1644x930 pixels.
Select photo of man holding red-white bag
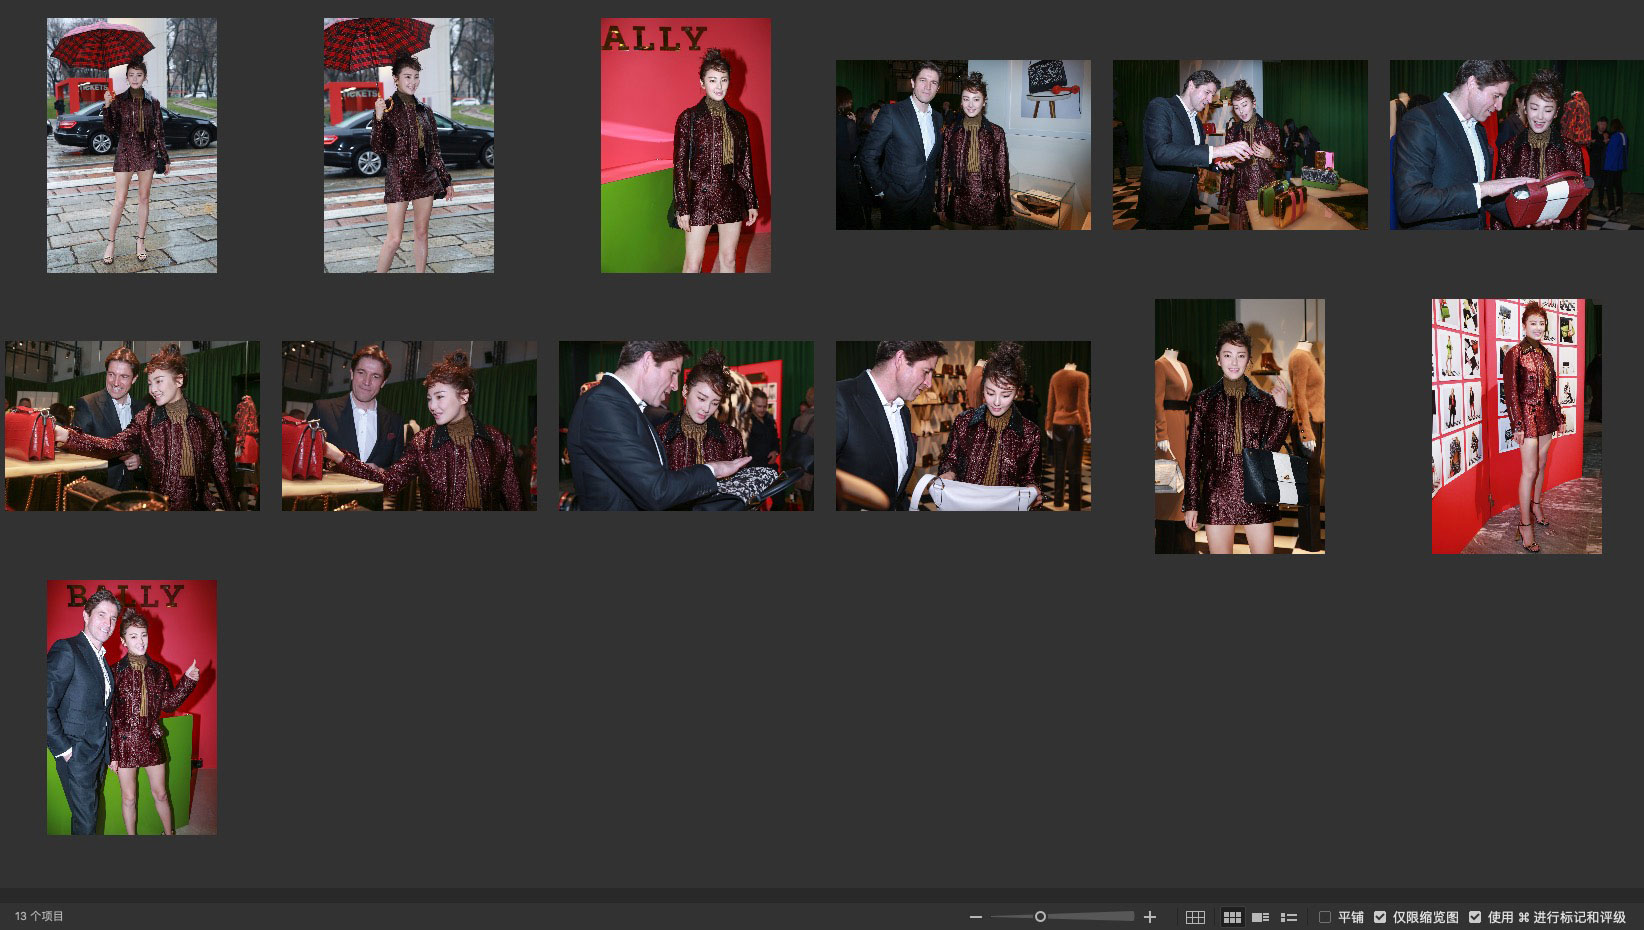pyautogui.click(x=1516, y=145)
